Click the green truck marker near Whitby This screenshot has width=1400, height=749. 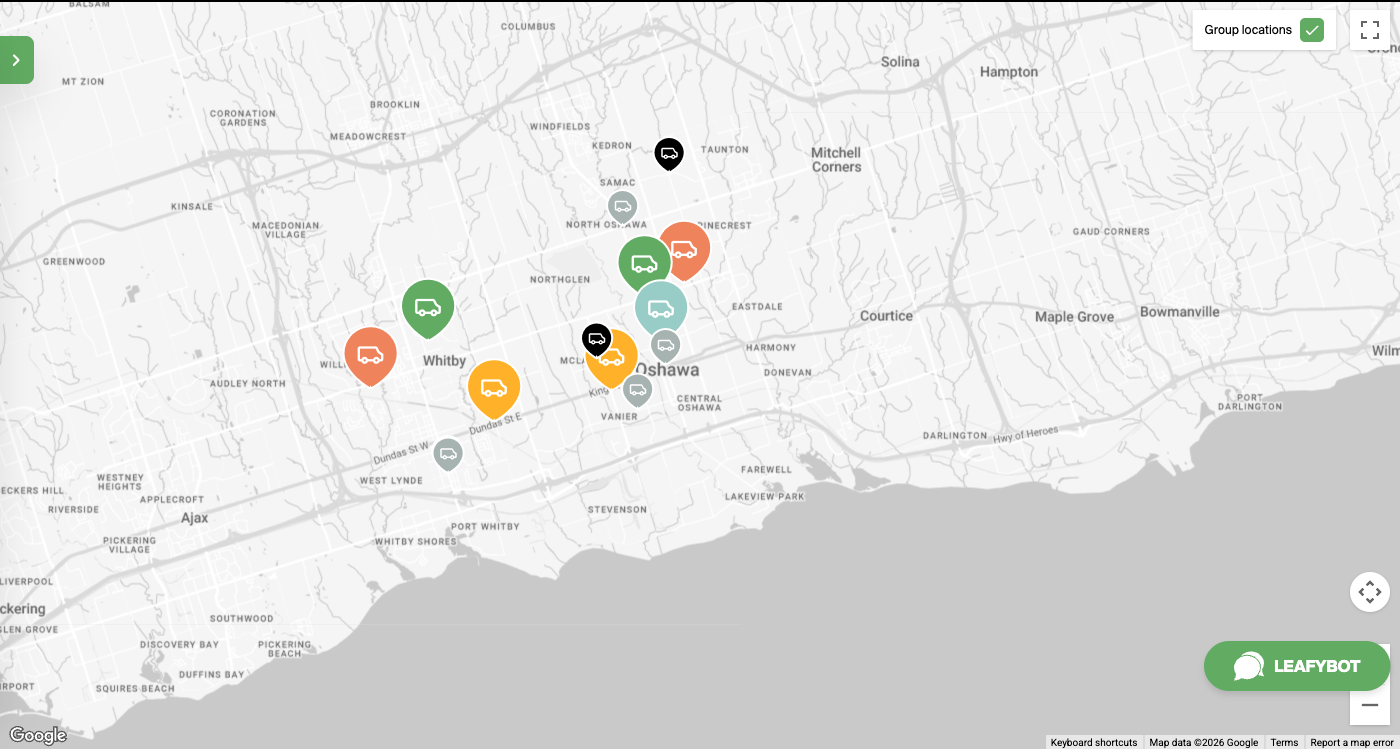(428, 308)
